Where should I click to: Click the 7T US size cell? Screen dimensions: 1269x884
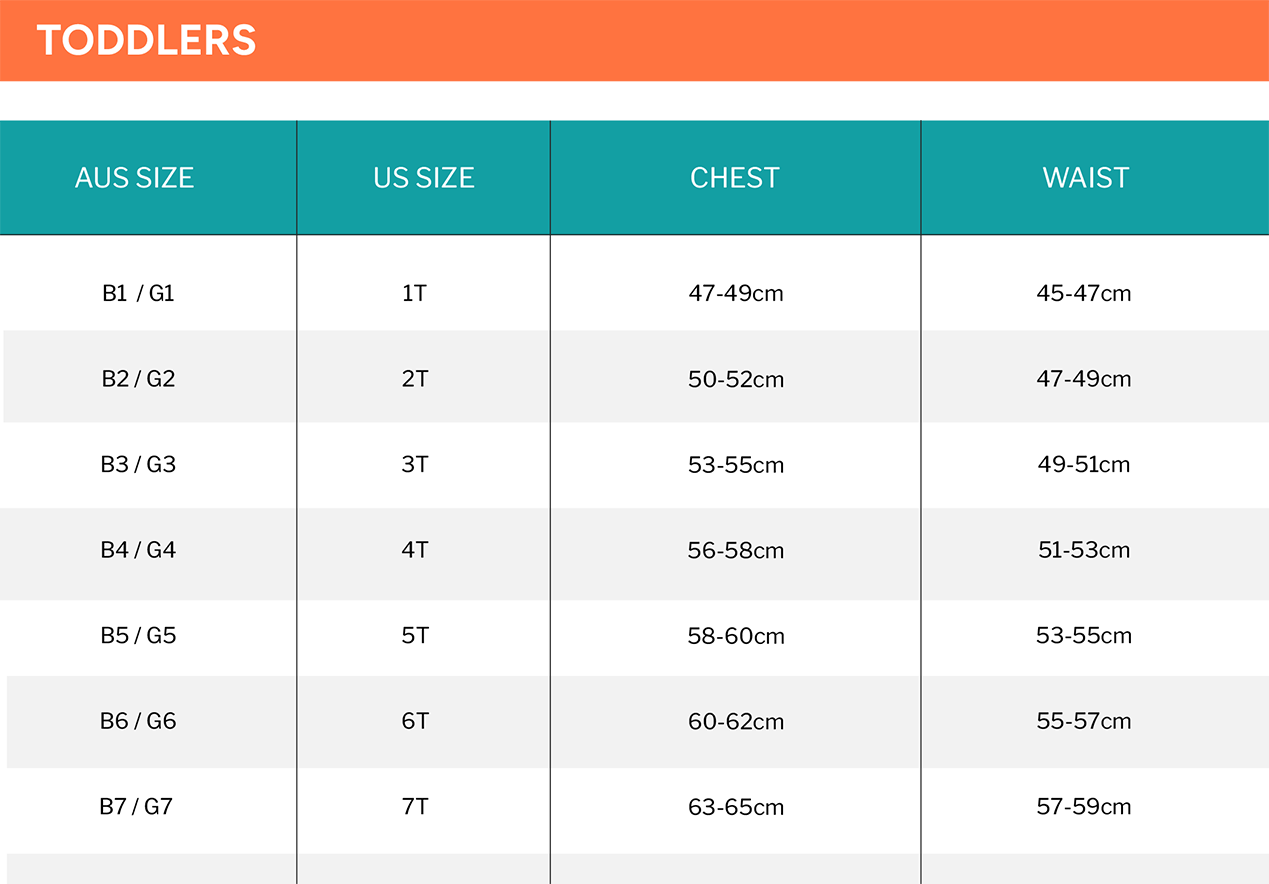[415, 807]
